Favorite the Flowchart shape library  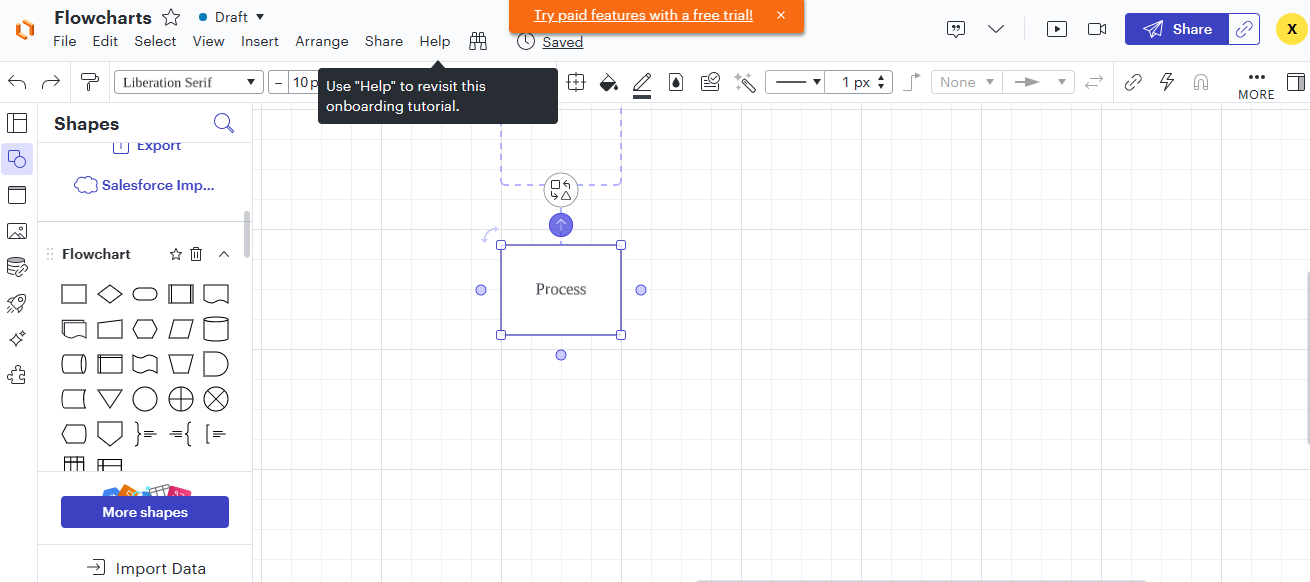pos(175,254)
